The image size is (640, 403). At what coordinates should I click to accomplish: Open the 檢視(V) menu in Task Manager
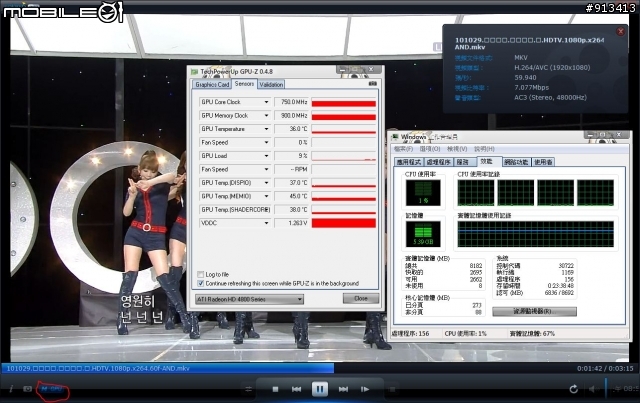coord(457,149)
